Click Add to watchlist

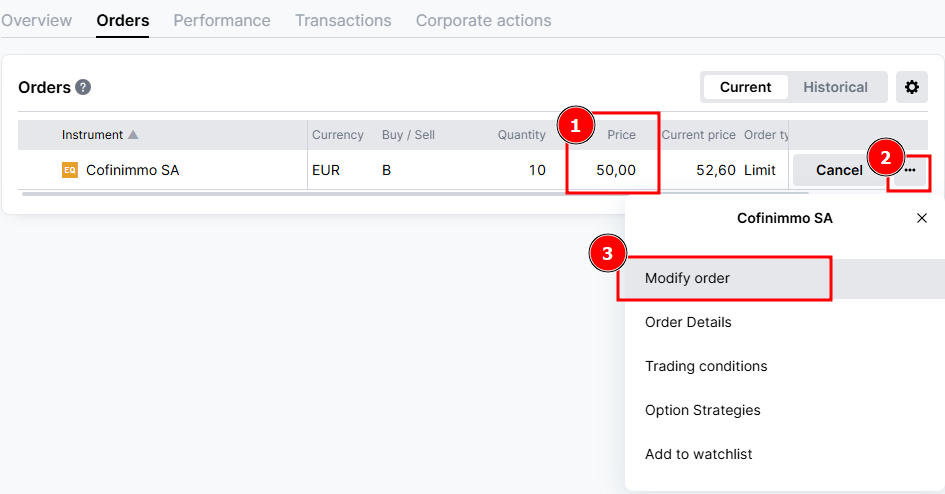point(698,454)
